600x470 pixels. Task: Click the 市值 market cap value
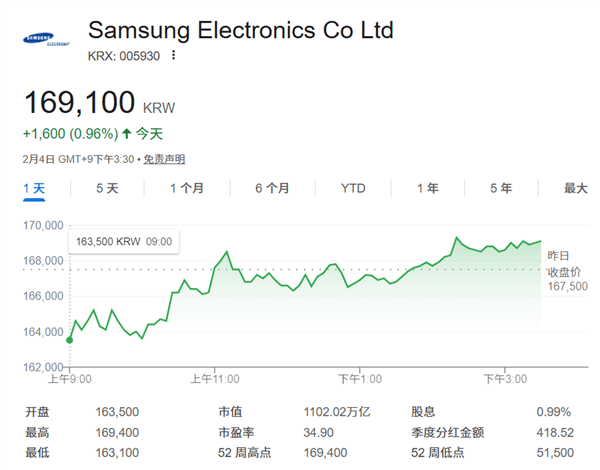[x=336, y=412]
